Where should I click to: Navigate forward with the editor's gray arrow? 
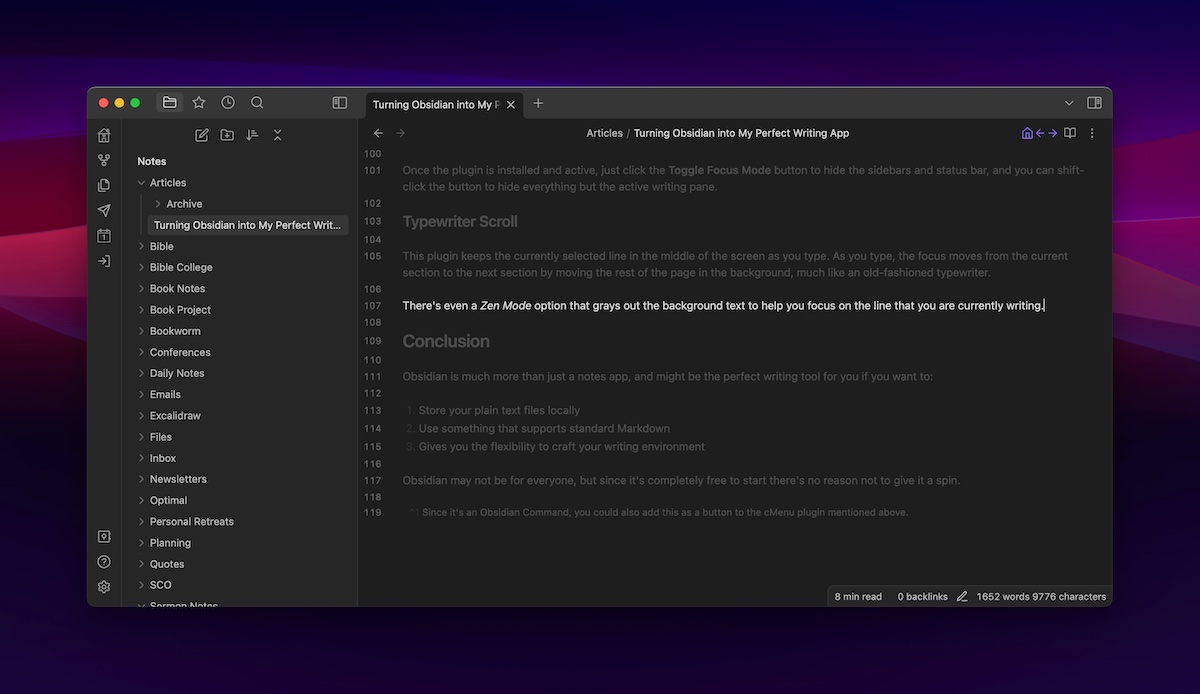pos(401,133)
